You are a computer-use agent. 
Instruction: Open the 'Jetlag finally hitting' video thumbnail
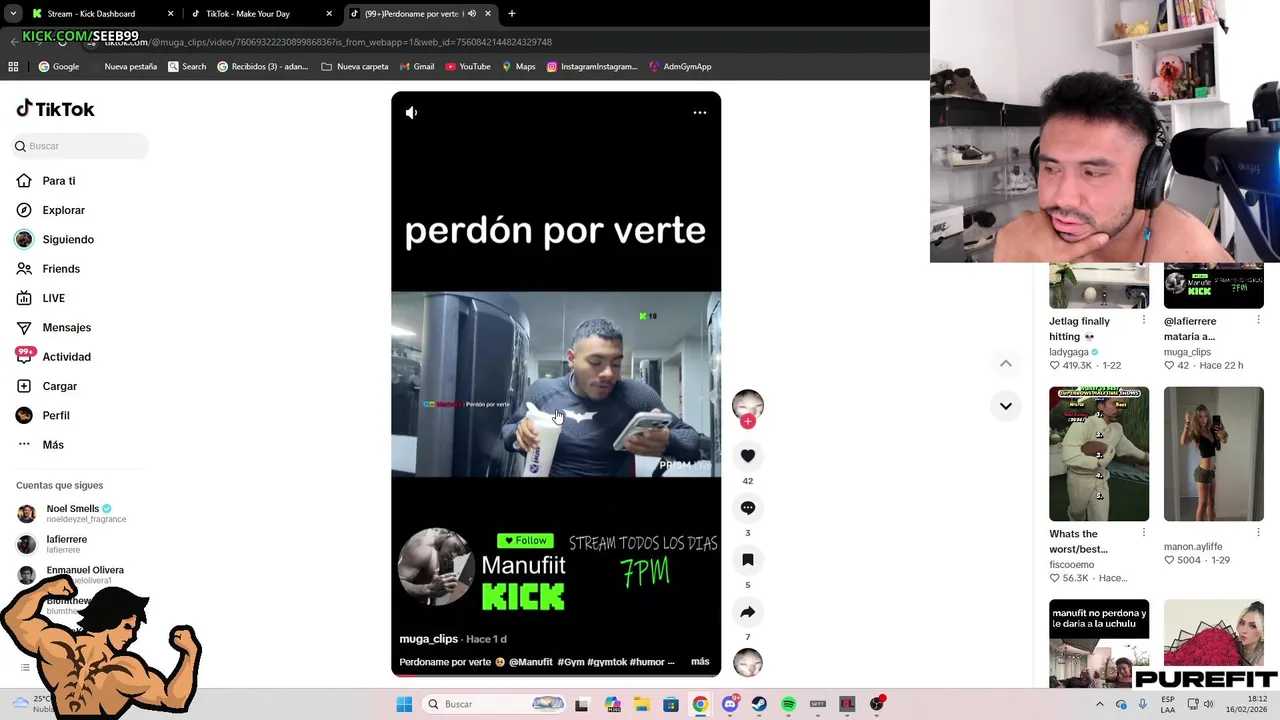[x=1099, y=286]
